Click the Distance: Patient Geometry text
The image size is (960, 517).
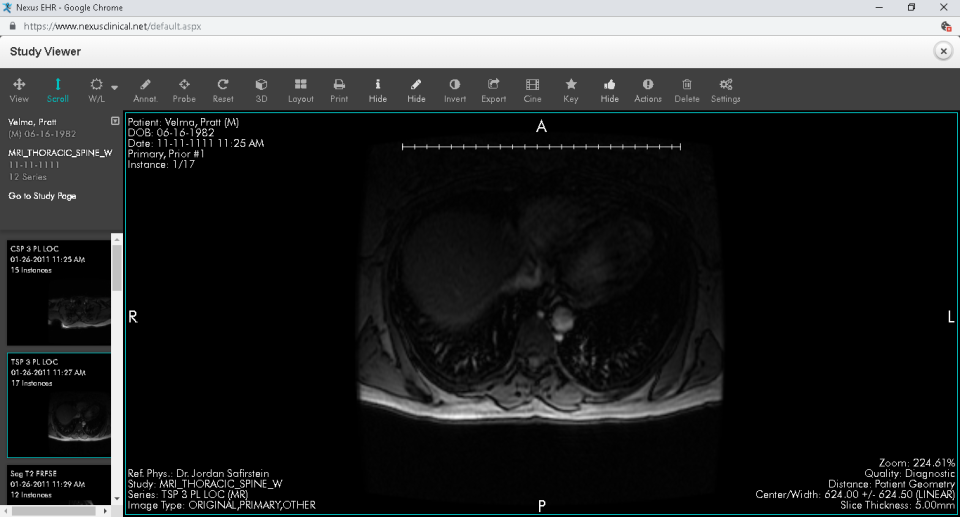(891, 484)
